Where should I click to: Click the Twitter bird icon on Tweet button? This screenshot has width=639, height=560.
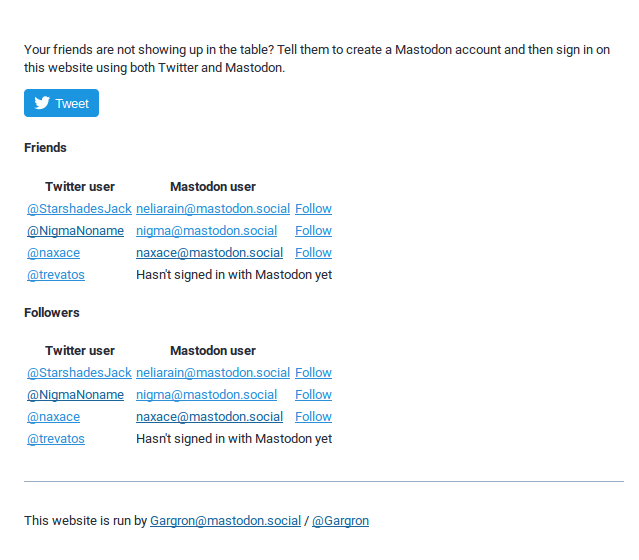(42, 103)
